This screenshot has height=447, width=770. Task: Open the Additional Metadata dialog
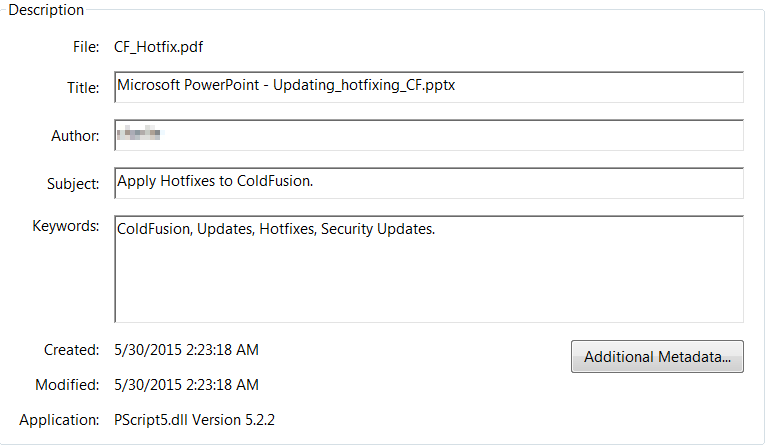pyautogui.click(x=657, y=357)
